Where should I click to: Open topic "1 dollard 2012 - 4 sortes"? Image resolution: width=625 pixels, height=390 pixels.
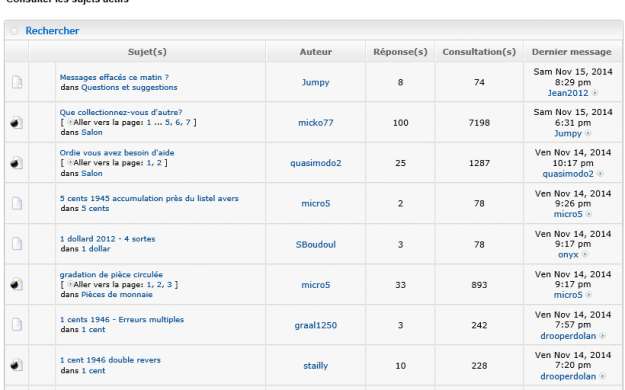click(x=107, y=239)
